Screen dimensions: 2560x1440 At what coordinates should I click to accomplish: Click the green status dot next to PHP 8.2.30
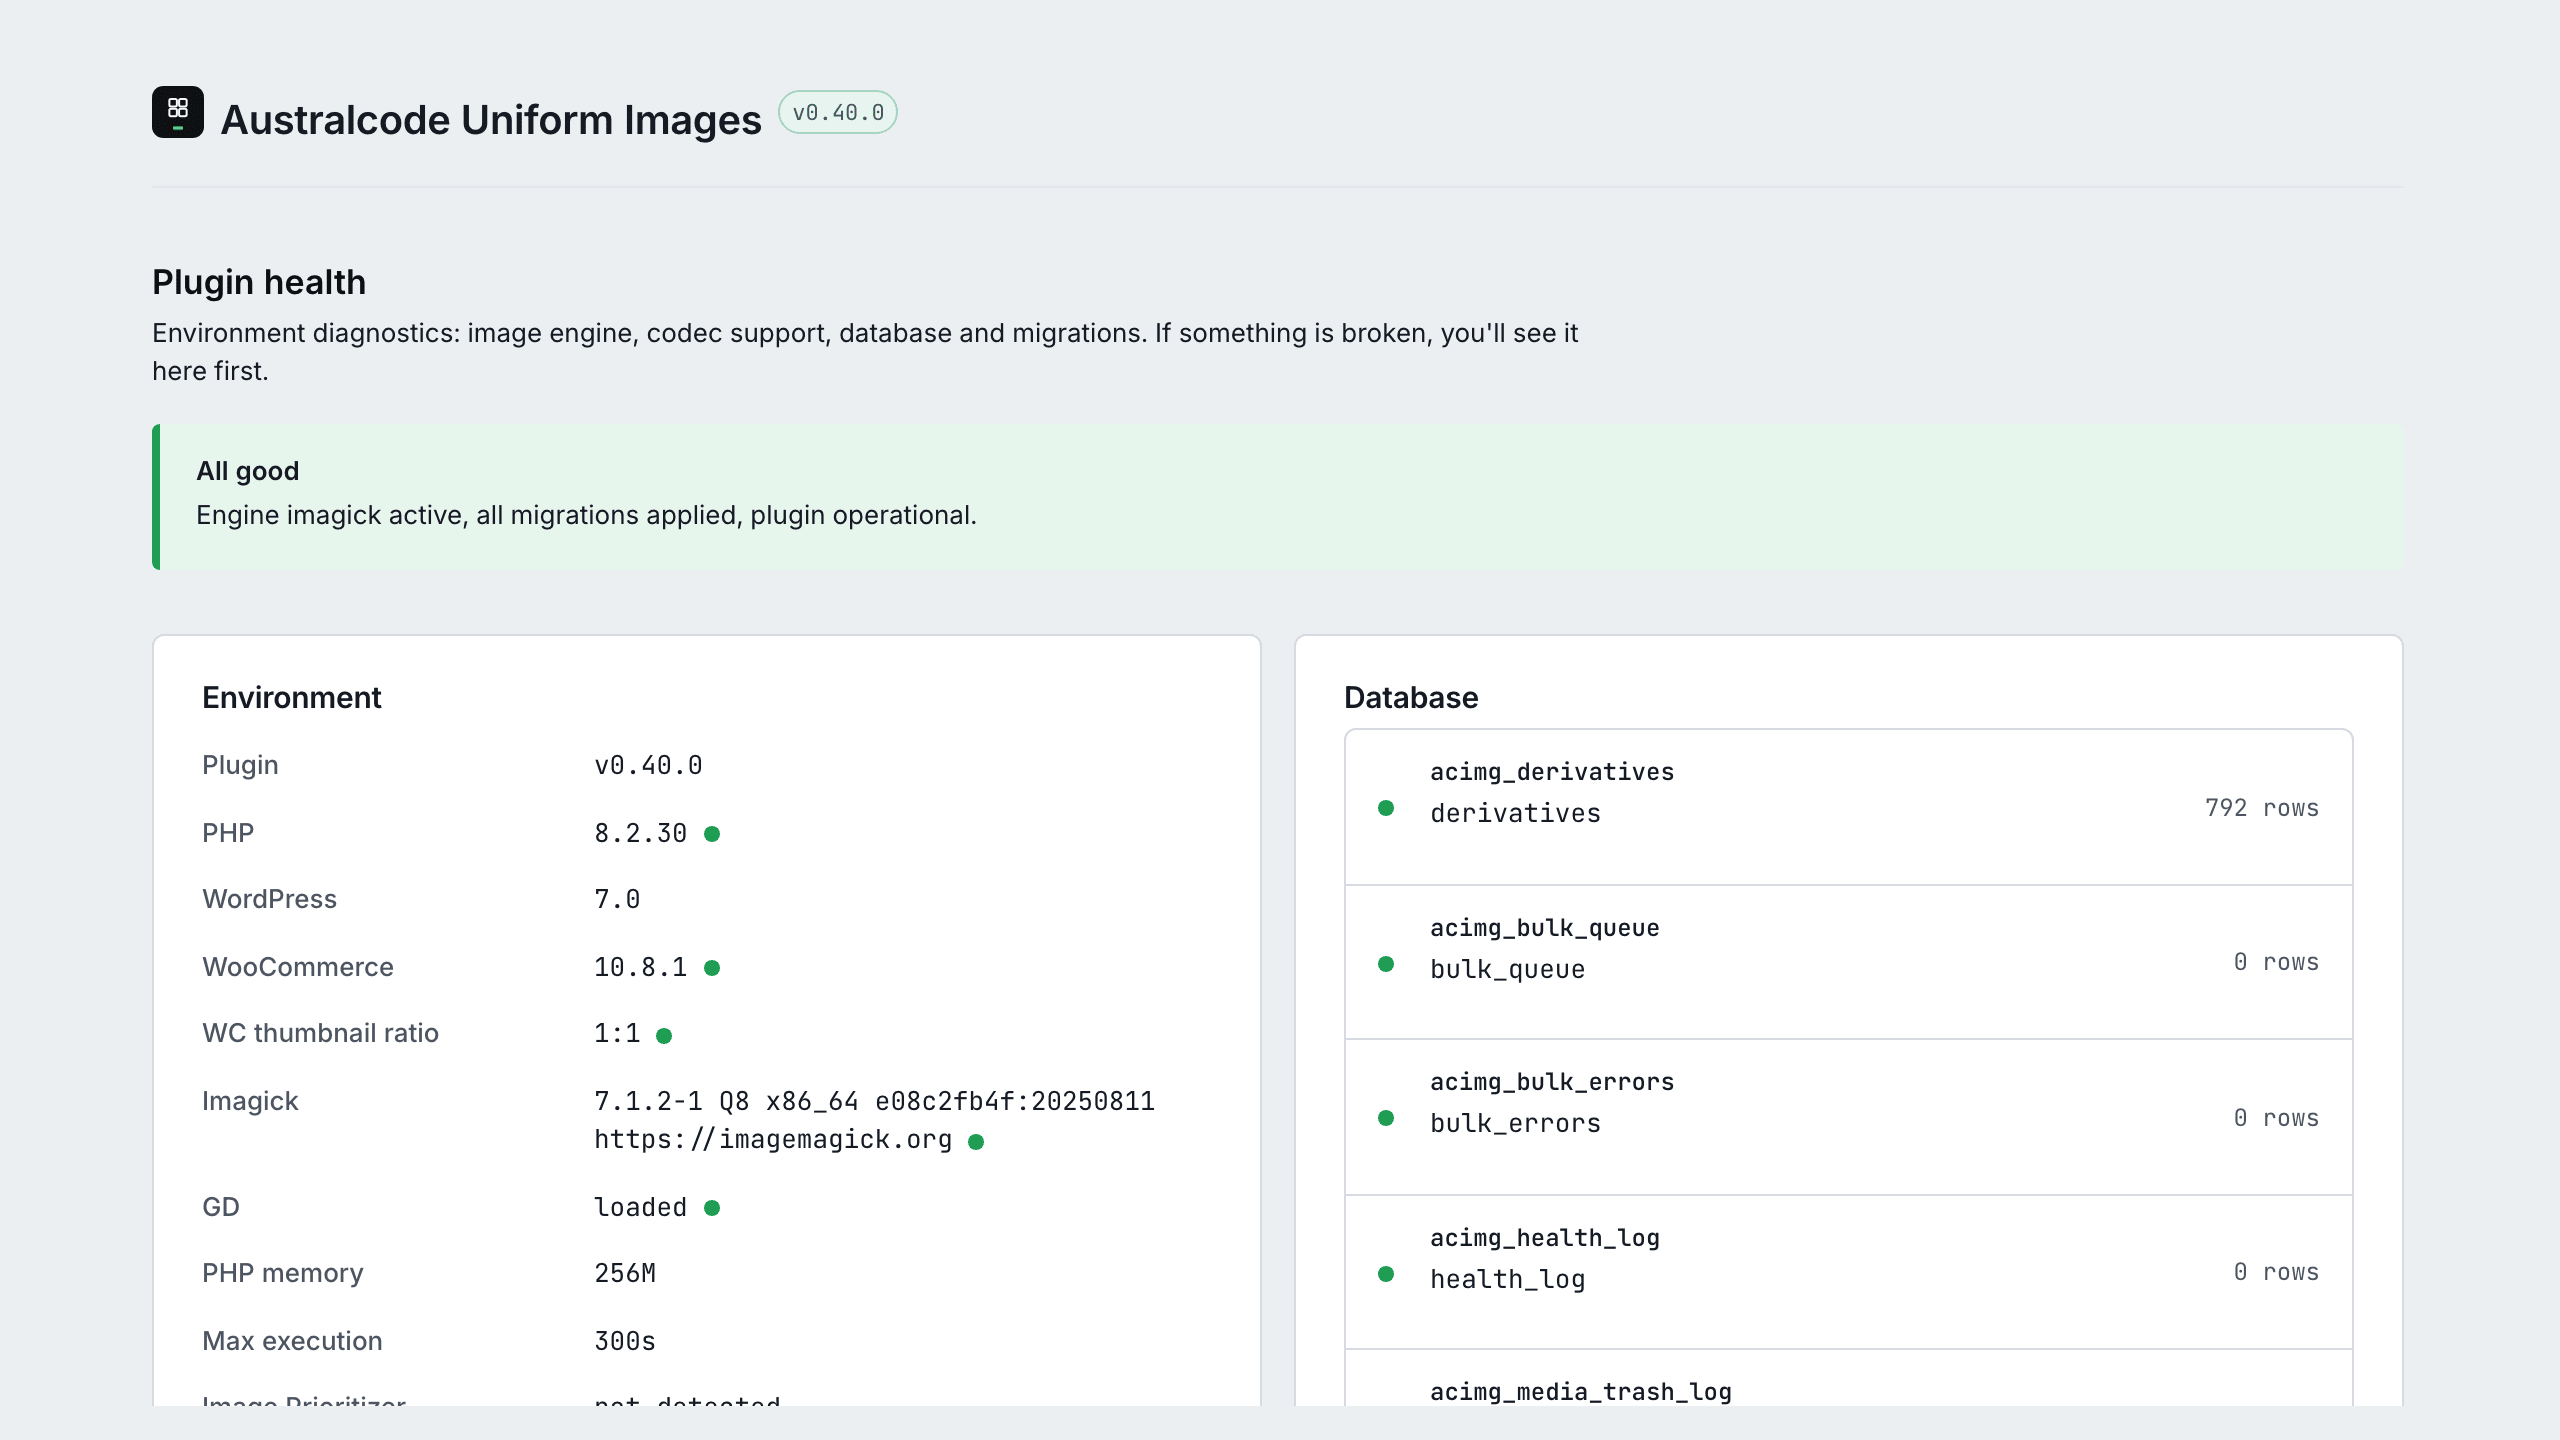pyautogui.click(x=712, y=834)
